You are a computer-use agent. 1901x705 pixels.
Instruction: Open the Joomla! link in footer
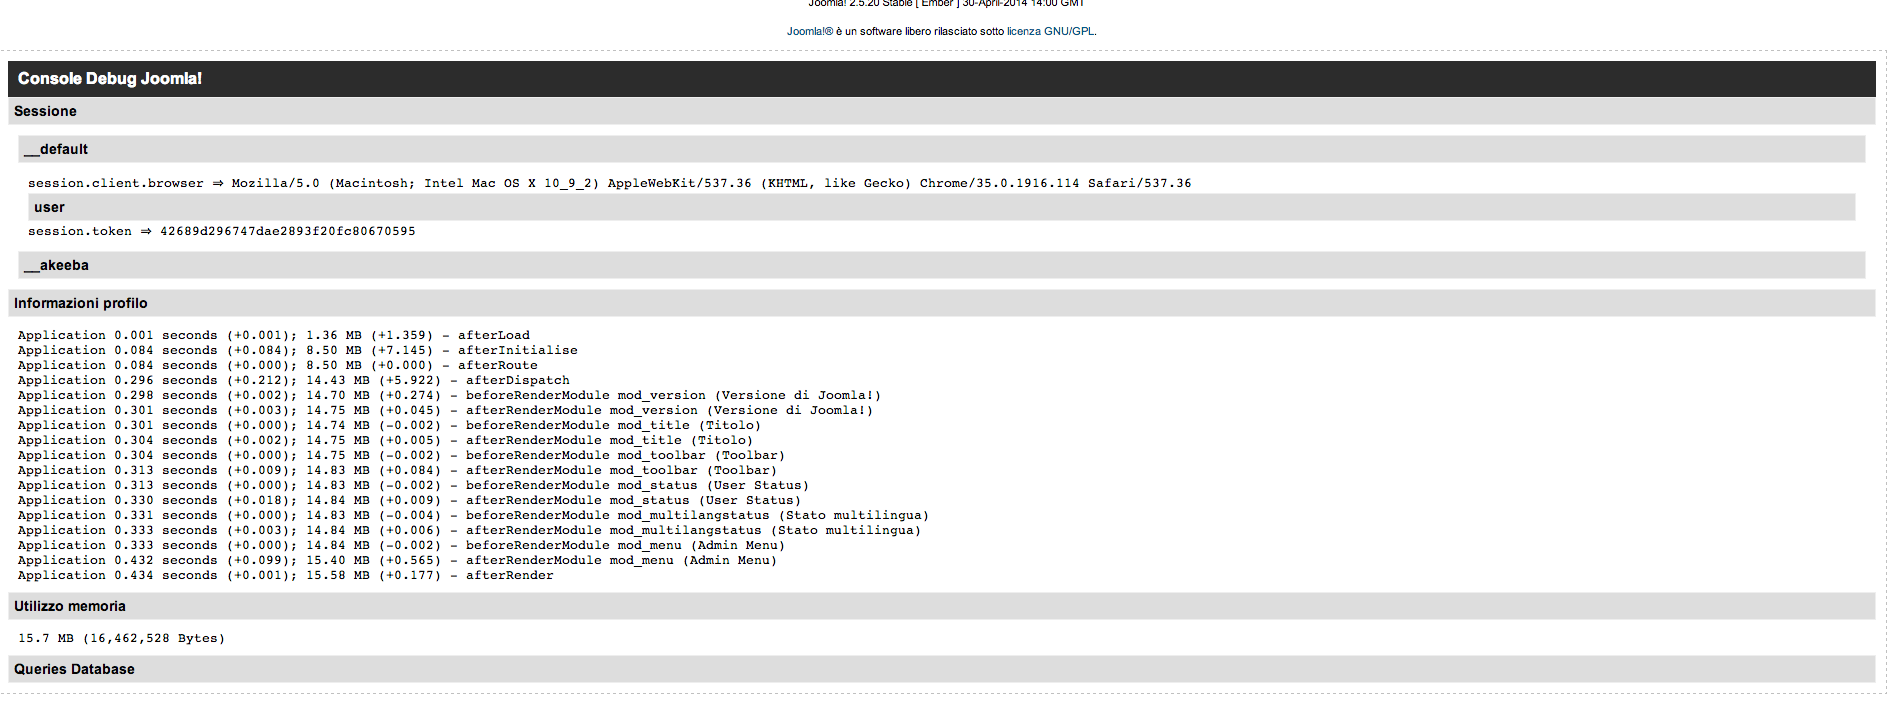pos(809,31)
